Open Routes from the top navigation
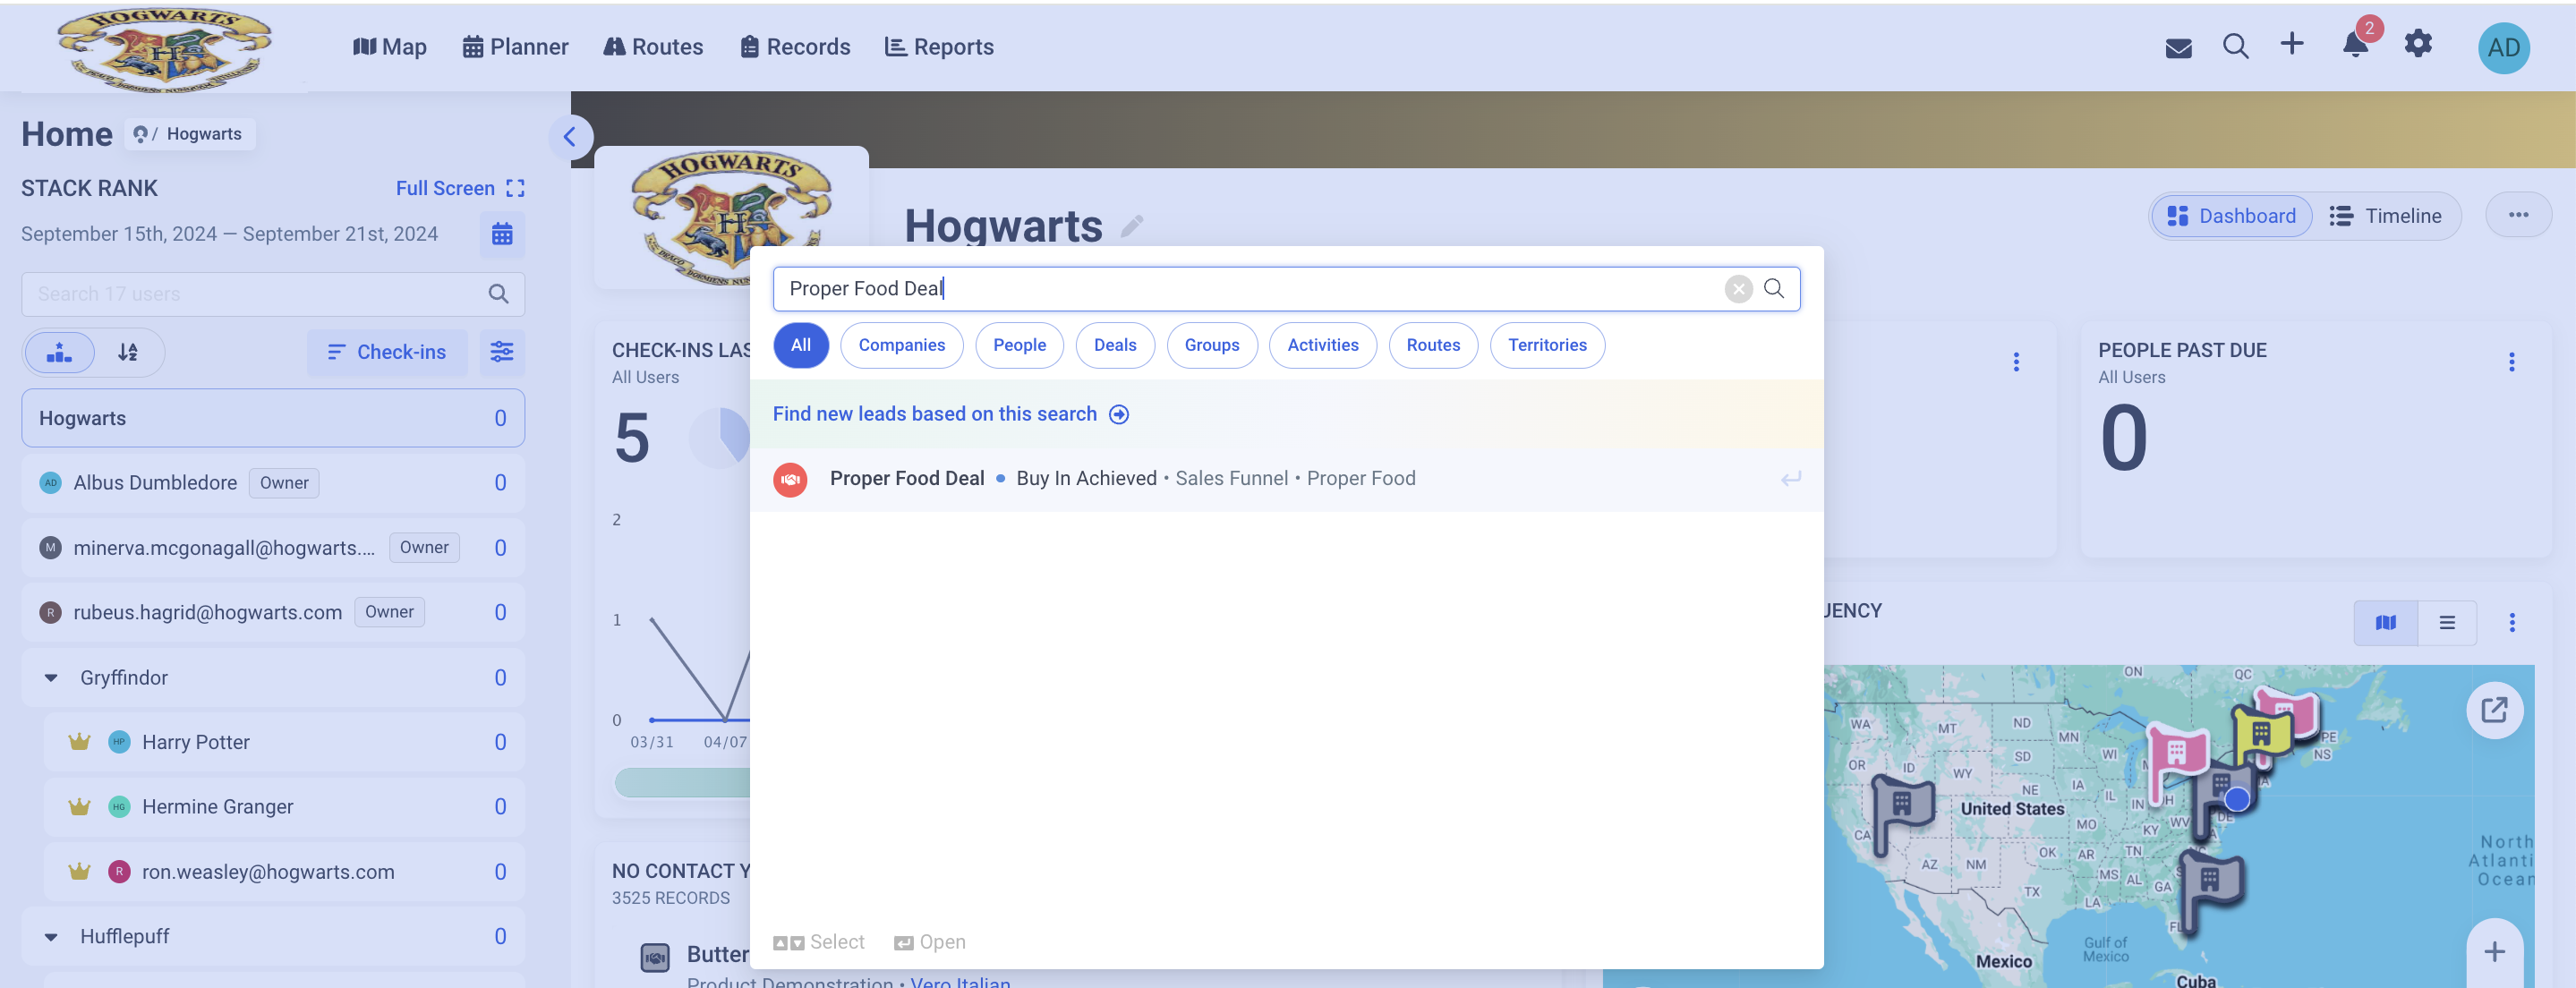This screenshot has width=2576, height=988. tap(653, 47)
